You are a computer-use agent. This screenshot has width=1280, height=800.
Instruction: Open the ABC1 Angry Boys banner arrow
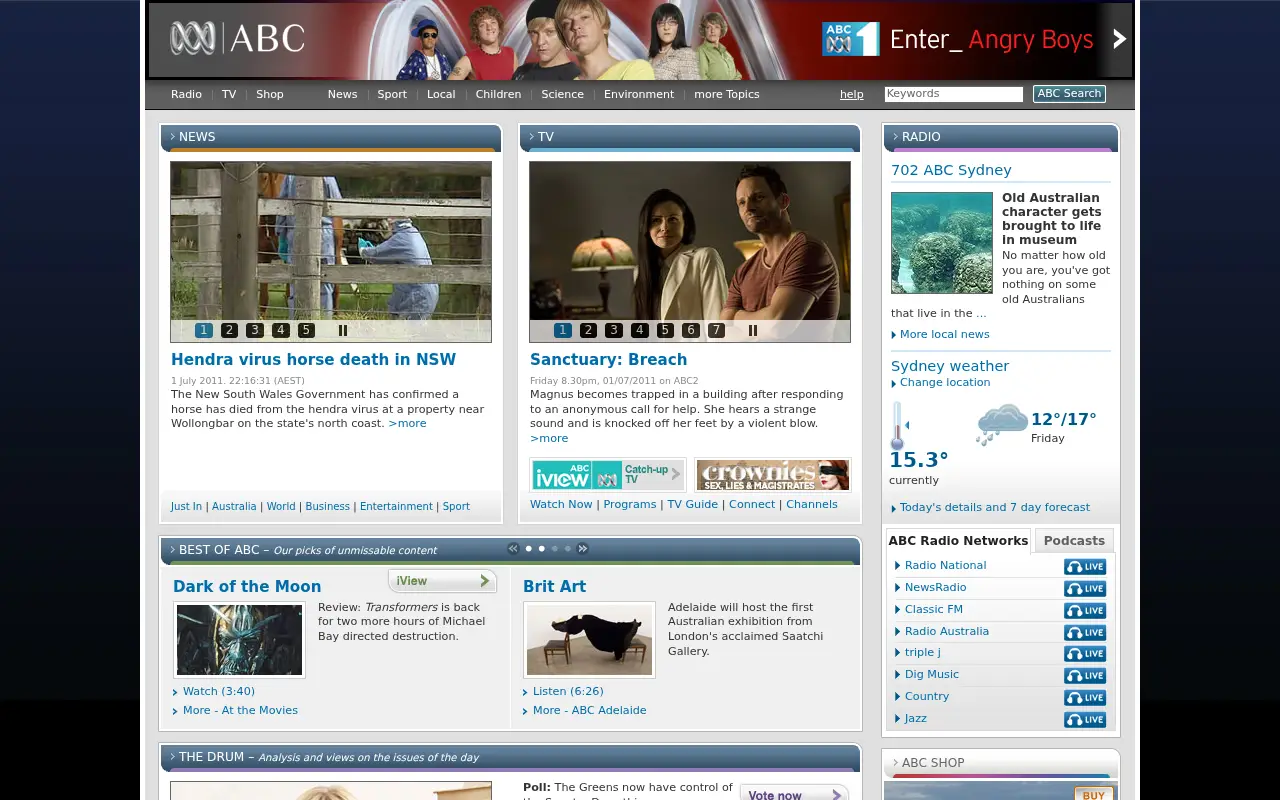(1119, 39)
